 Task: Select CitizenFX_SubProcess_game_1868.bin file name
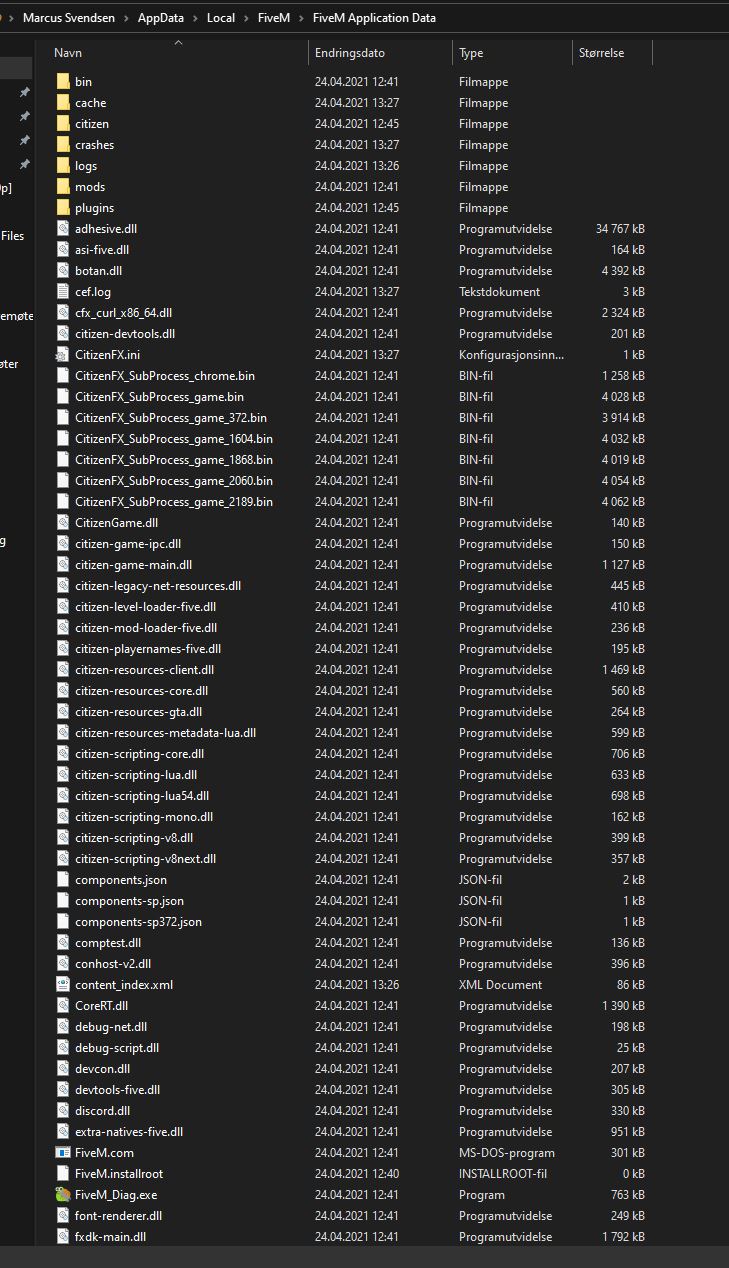pos(174,460)
